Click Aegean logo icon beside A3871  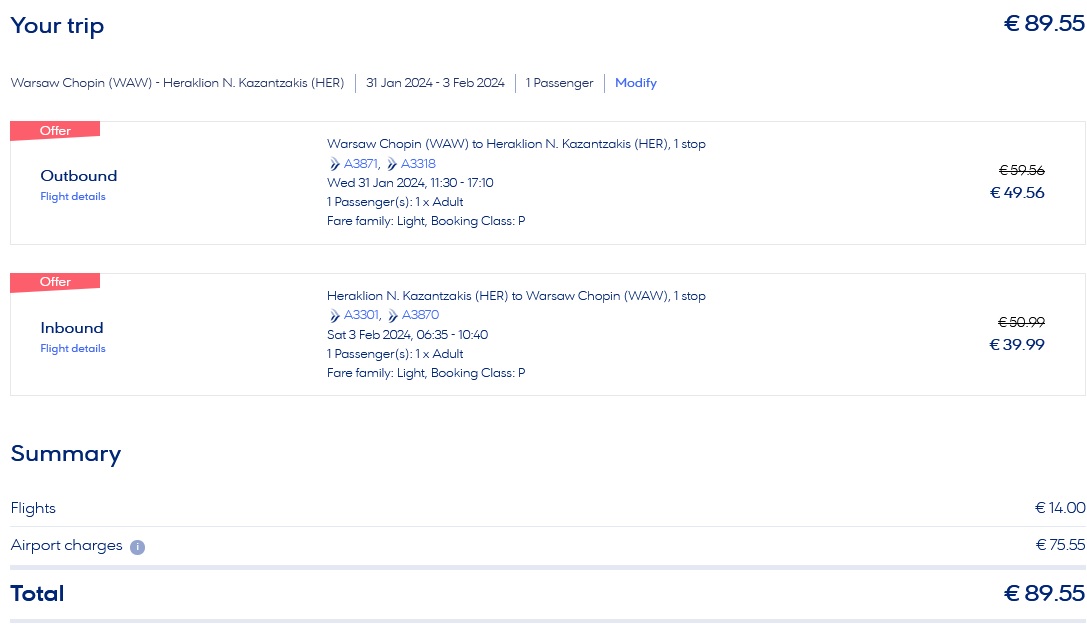pos(334,164)
